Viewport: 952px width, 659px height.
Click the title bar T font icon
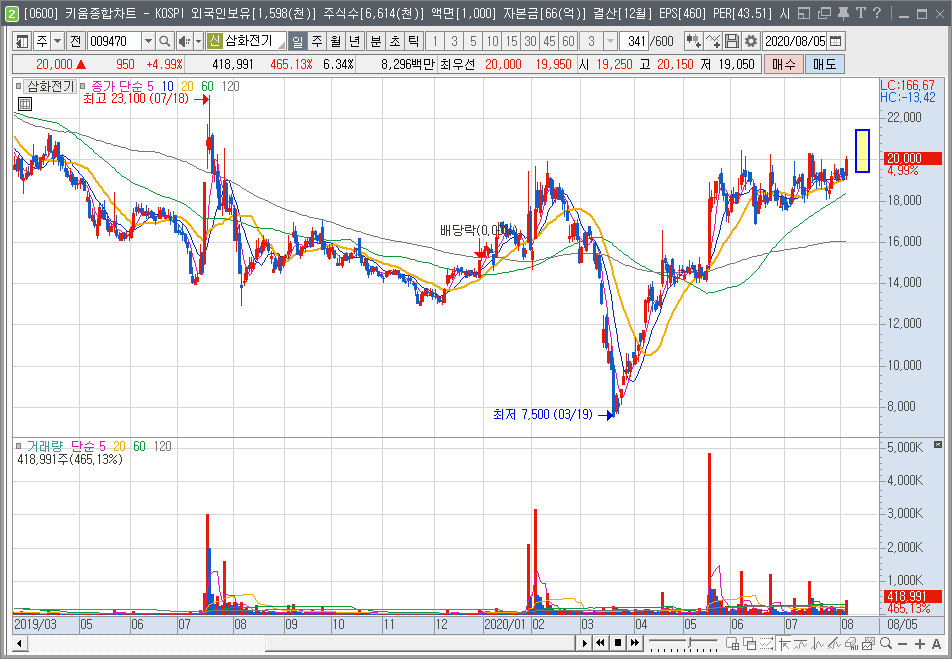(x=860, y=13)
